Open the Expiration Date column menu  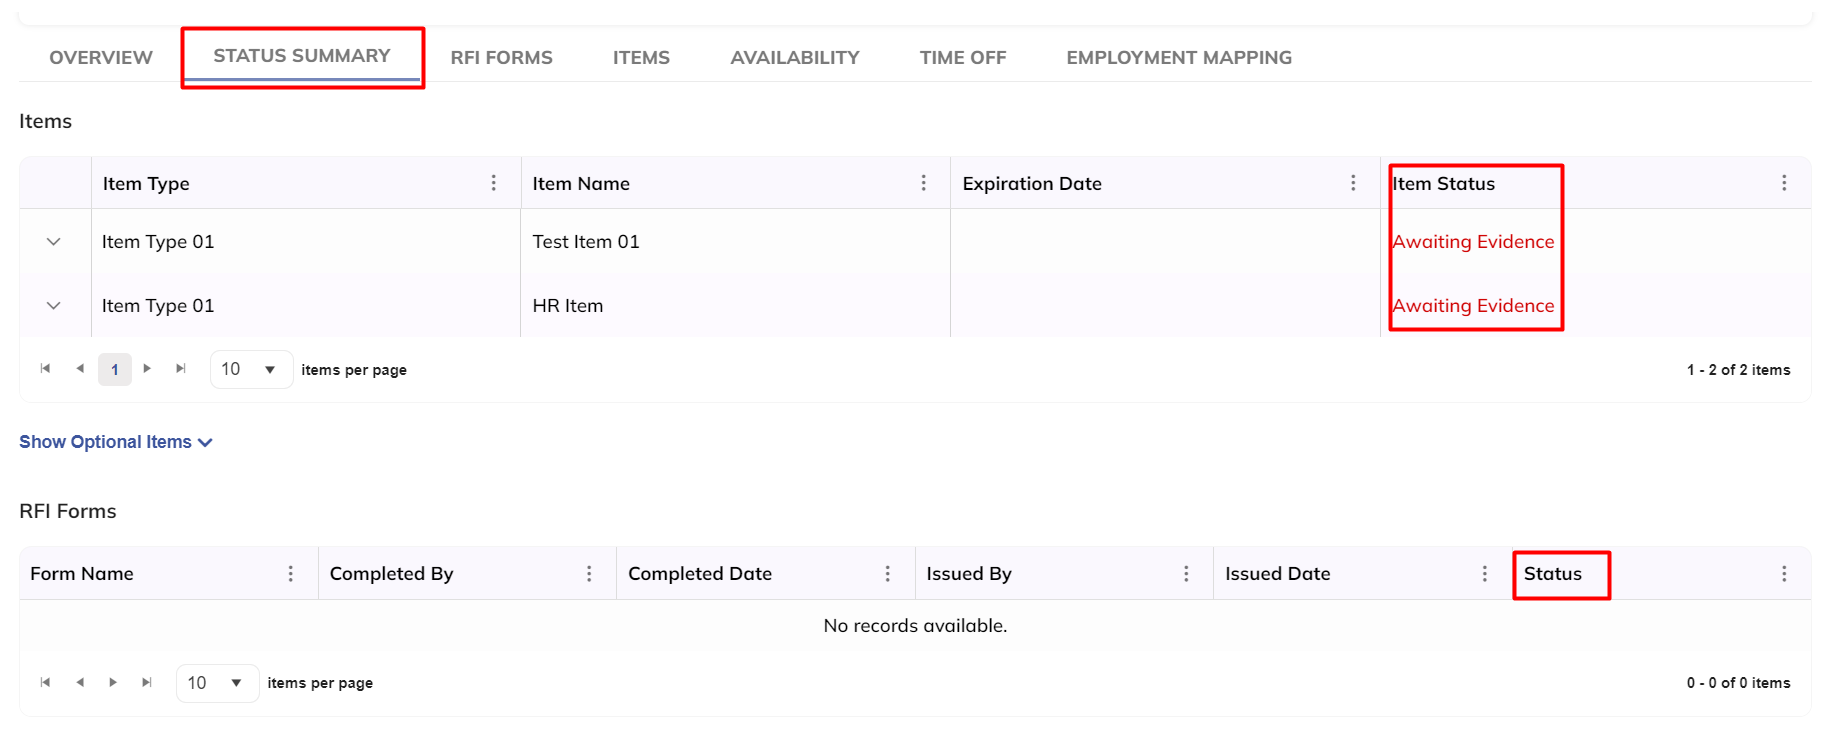click(x=1353, y=183)
